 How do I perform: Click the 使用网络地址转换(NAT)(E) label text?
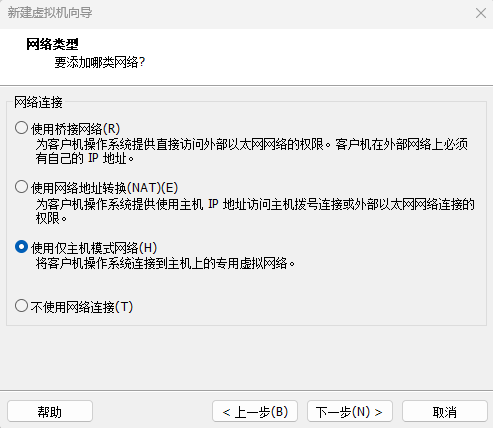coord(104,188)
